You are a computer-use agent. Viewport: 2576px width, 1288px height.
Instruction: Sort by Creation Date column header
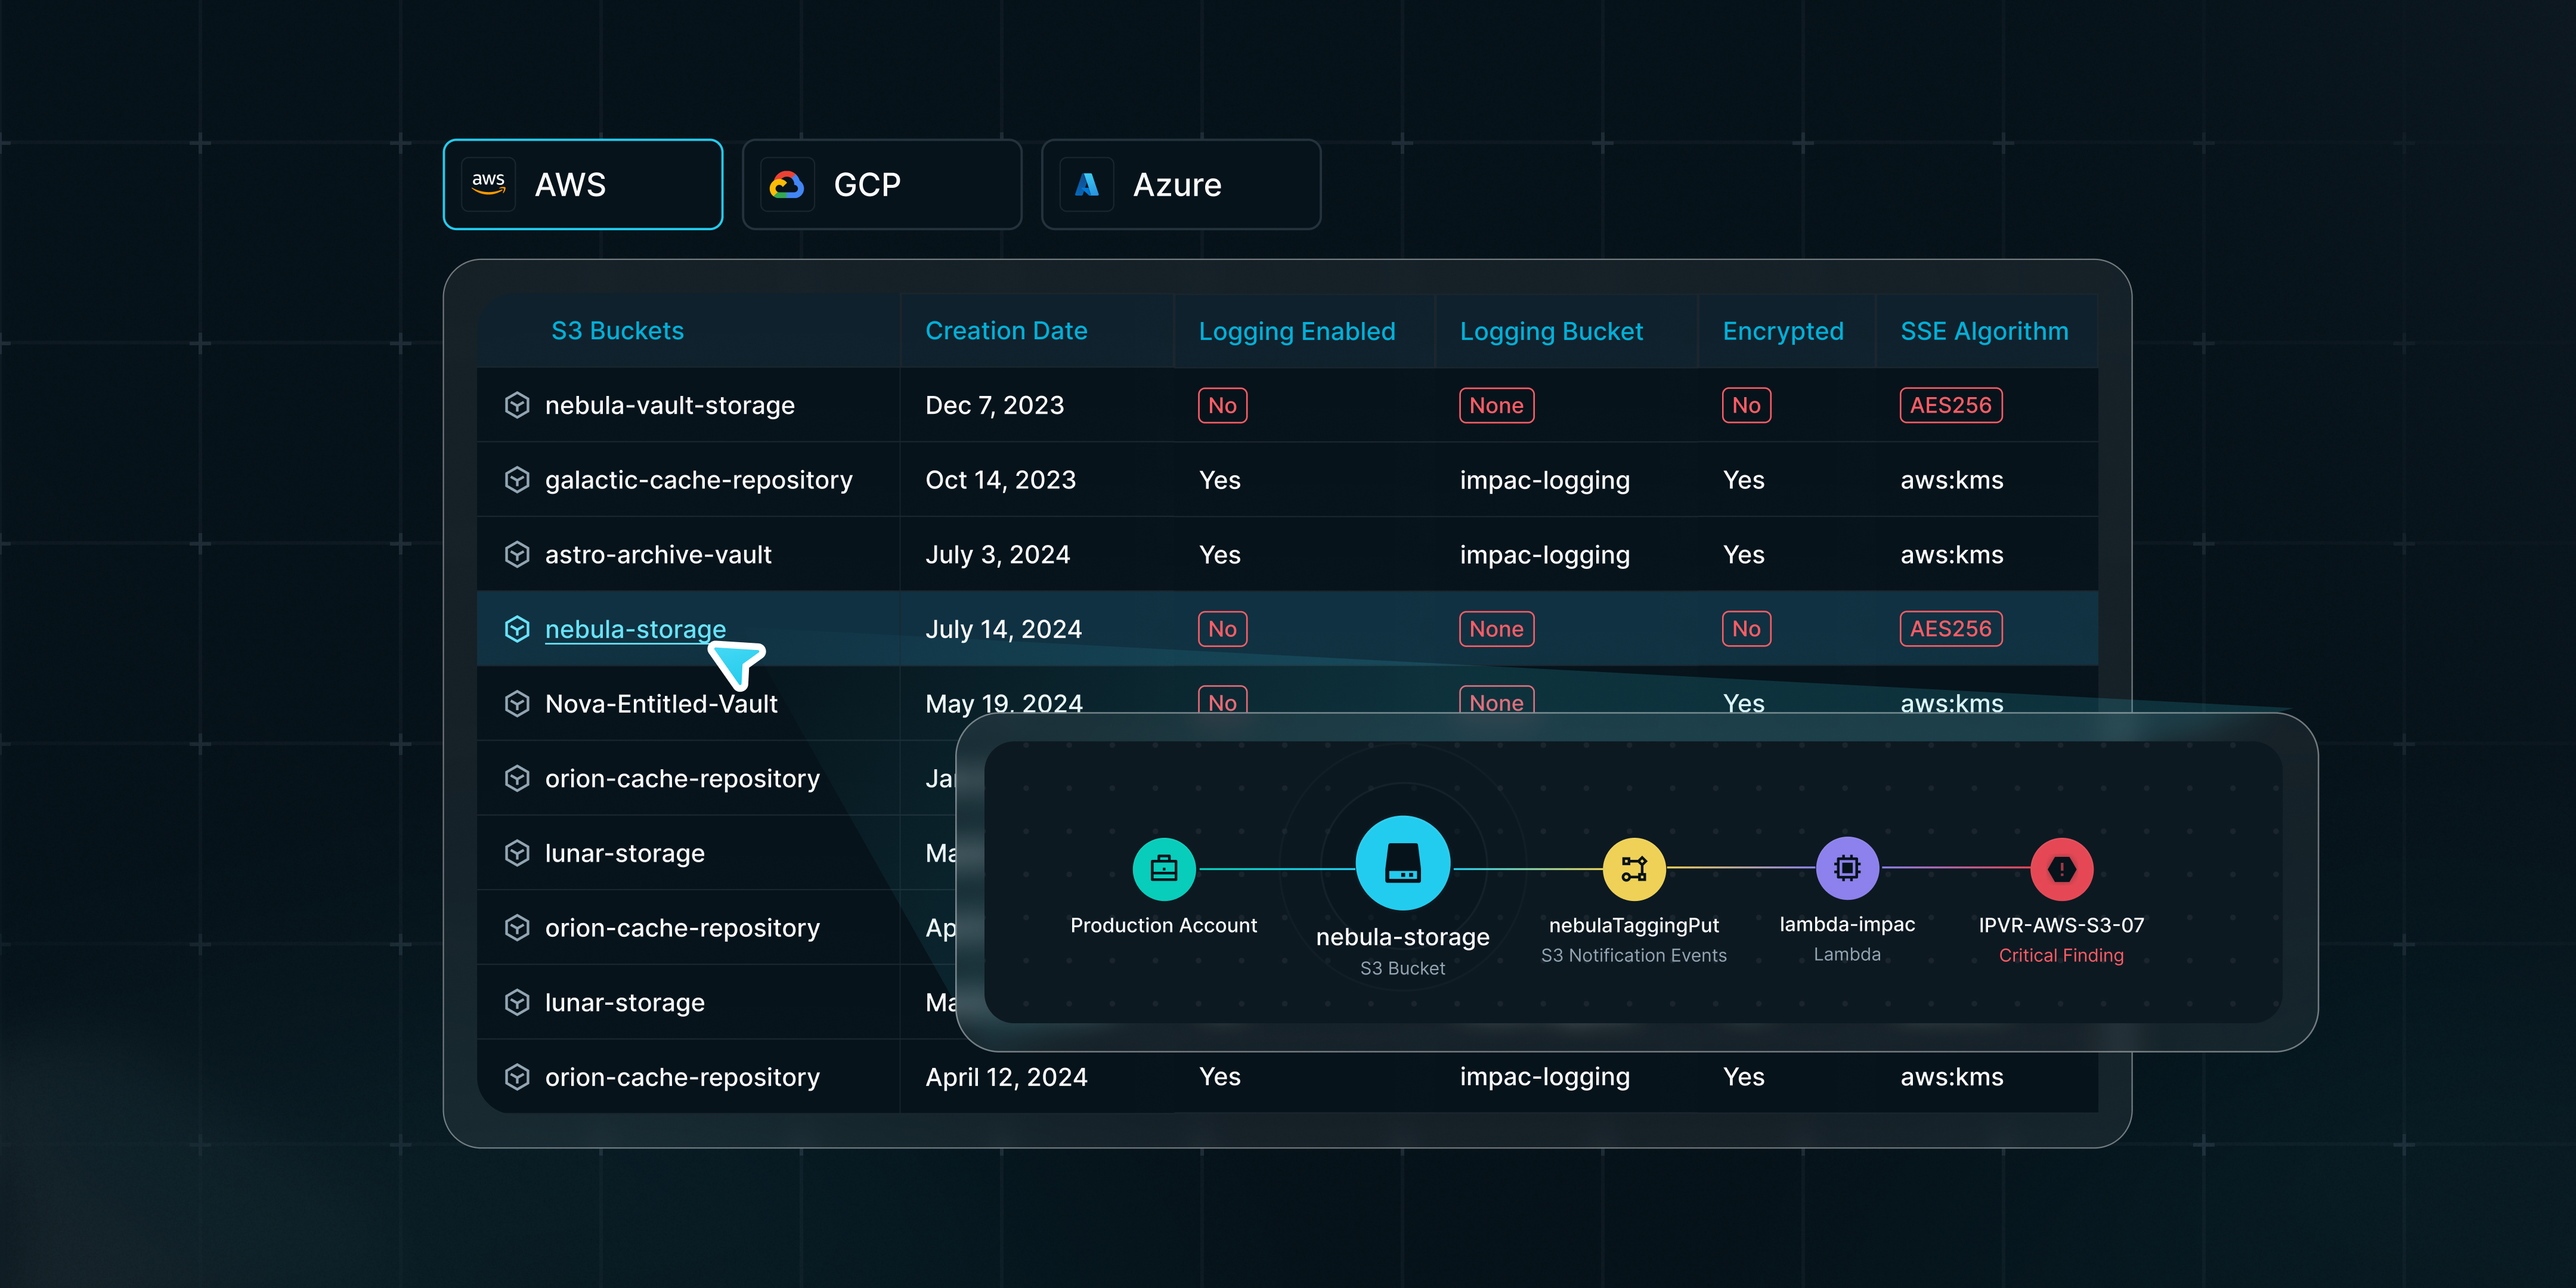click(1006, 331)
